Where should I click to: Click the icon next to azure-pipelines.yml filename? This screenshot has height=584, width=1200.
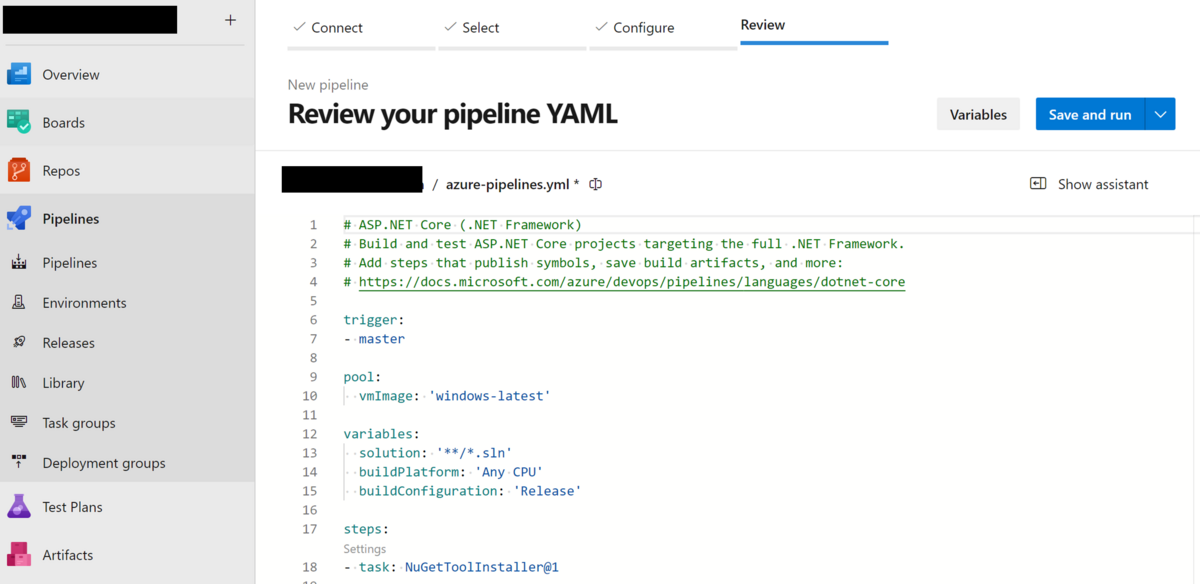point(596,184)
